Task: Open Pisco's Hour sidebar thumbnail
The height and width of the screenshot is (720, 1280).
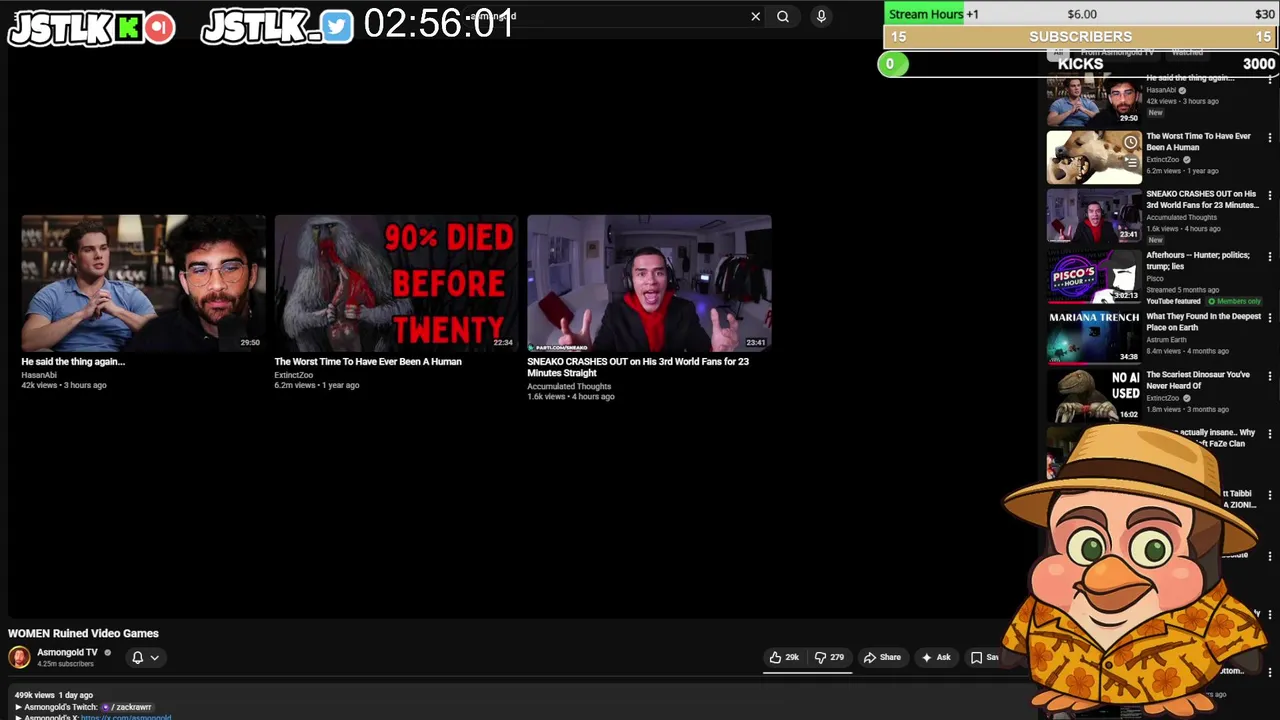Action: pyautogui.click(x=1094, y=276)
